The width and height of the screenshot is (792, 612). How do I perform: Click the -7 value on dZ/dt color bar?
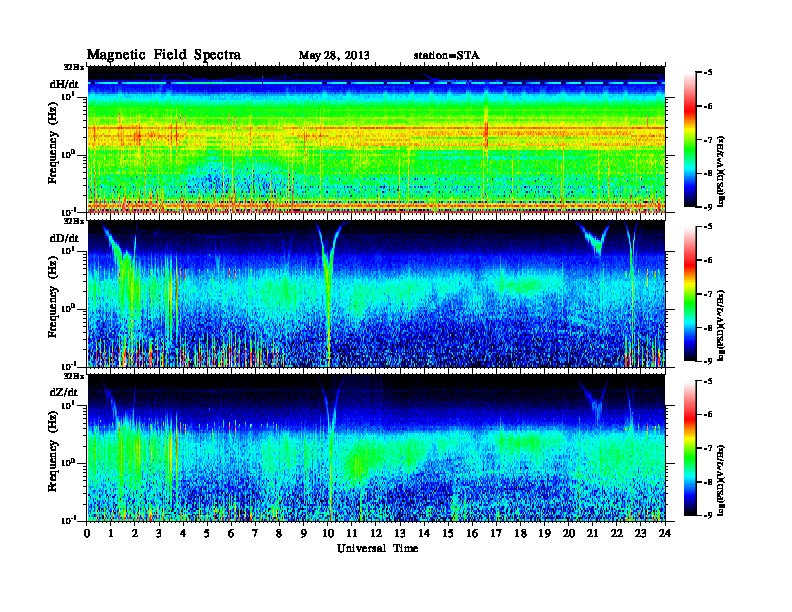[708, 448]
